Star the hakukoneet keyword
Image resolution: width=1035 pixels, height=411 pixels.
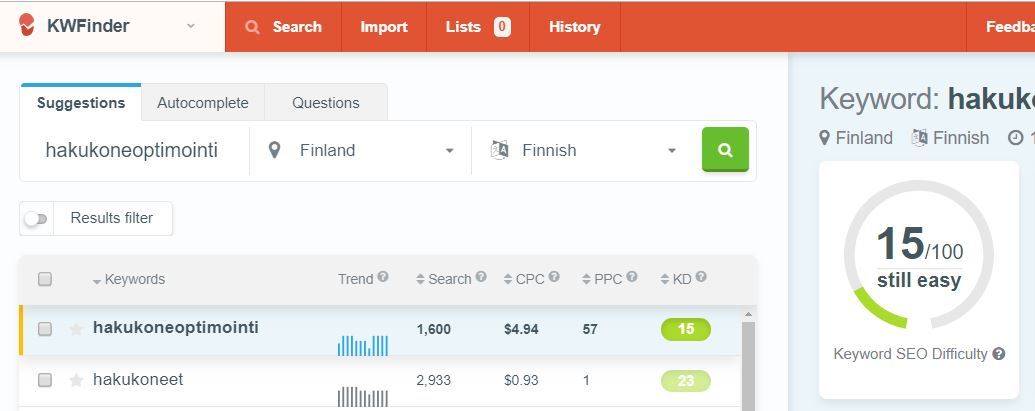pos(77,380)
